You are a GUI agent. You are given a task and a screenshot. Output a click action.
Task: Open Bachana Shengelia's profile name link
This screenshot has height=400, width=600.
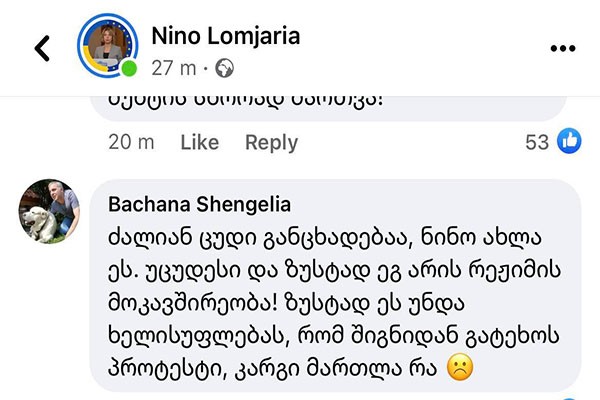pos(200,204)
